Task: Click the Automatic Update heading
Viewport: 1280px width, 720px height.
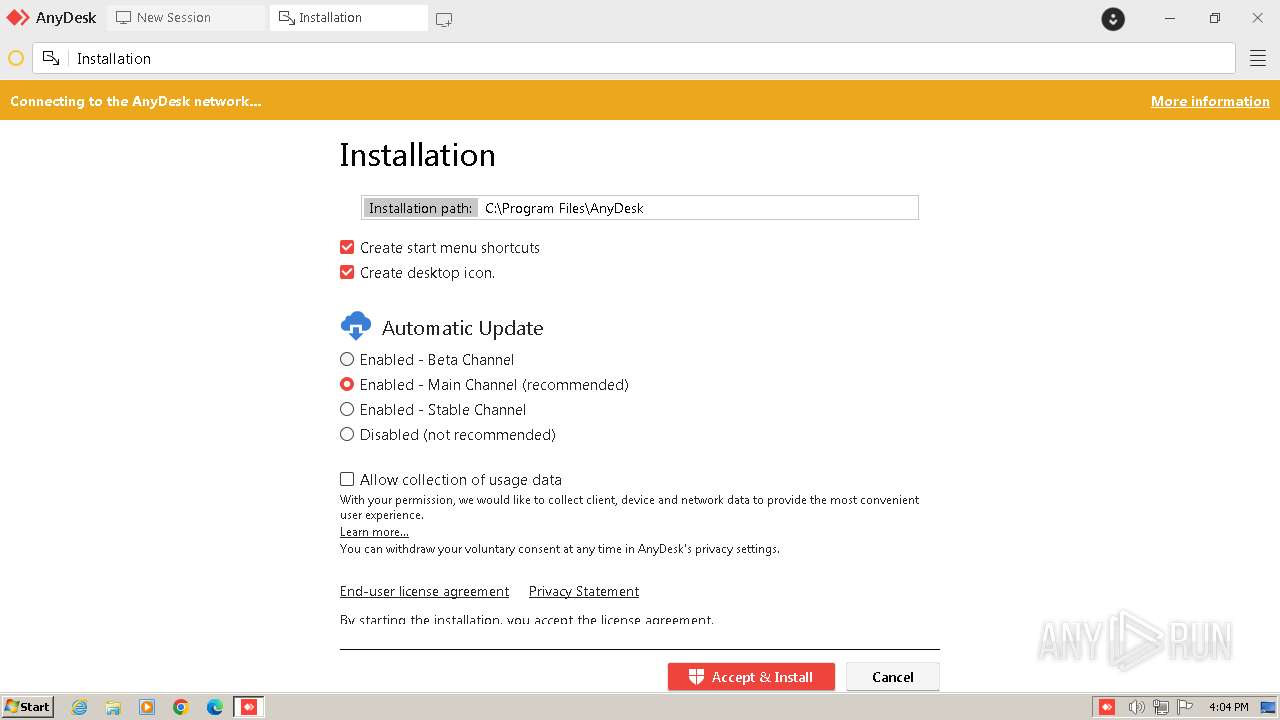Action: (x=462, y=328)
